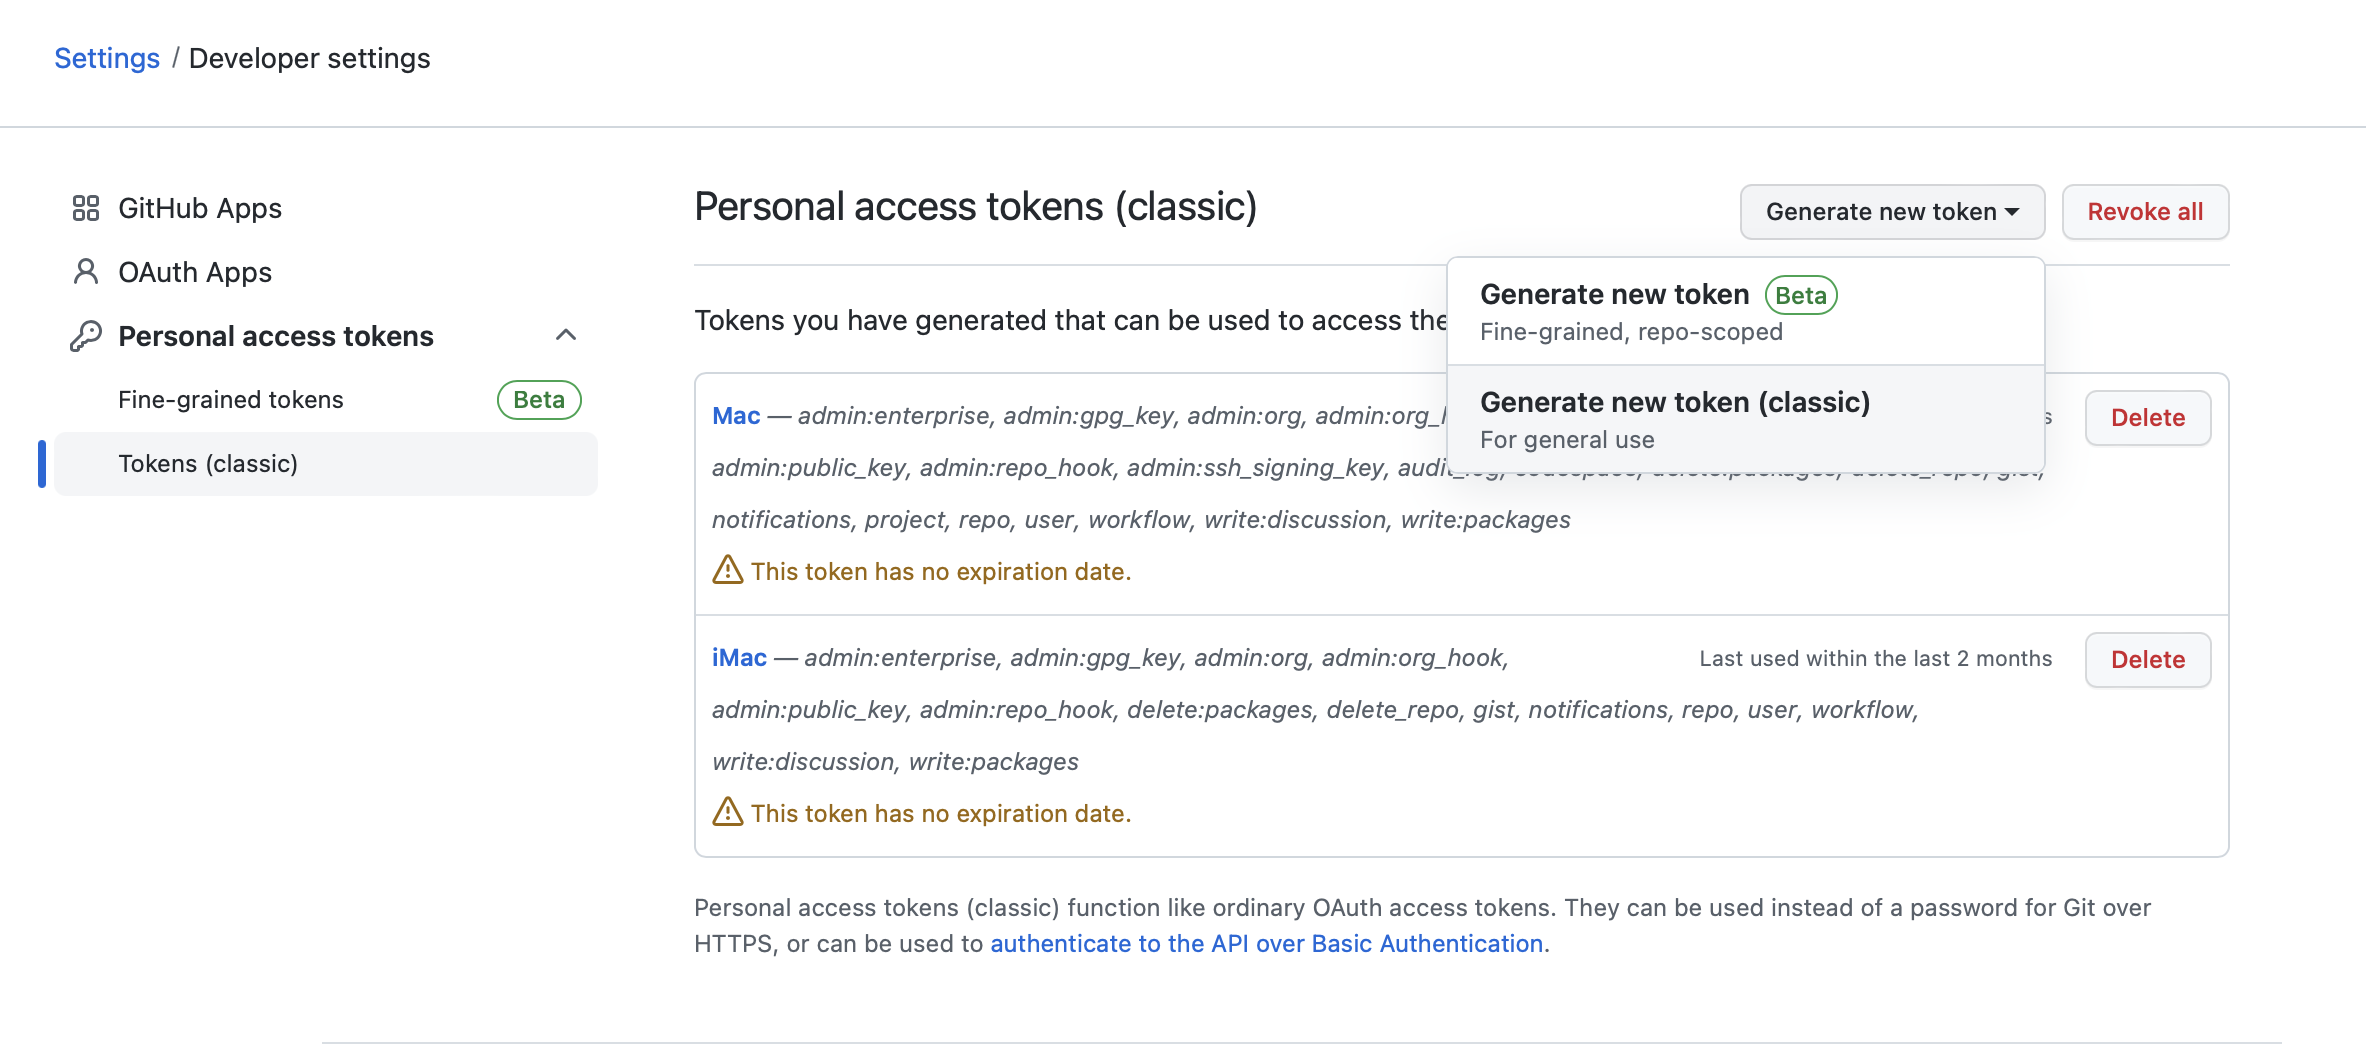The image size is (2366, 1044).
Task: Click the OAuth Apps person icon
Action: (x=86, y=272)
